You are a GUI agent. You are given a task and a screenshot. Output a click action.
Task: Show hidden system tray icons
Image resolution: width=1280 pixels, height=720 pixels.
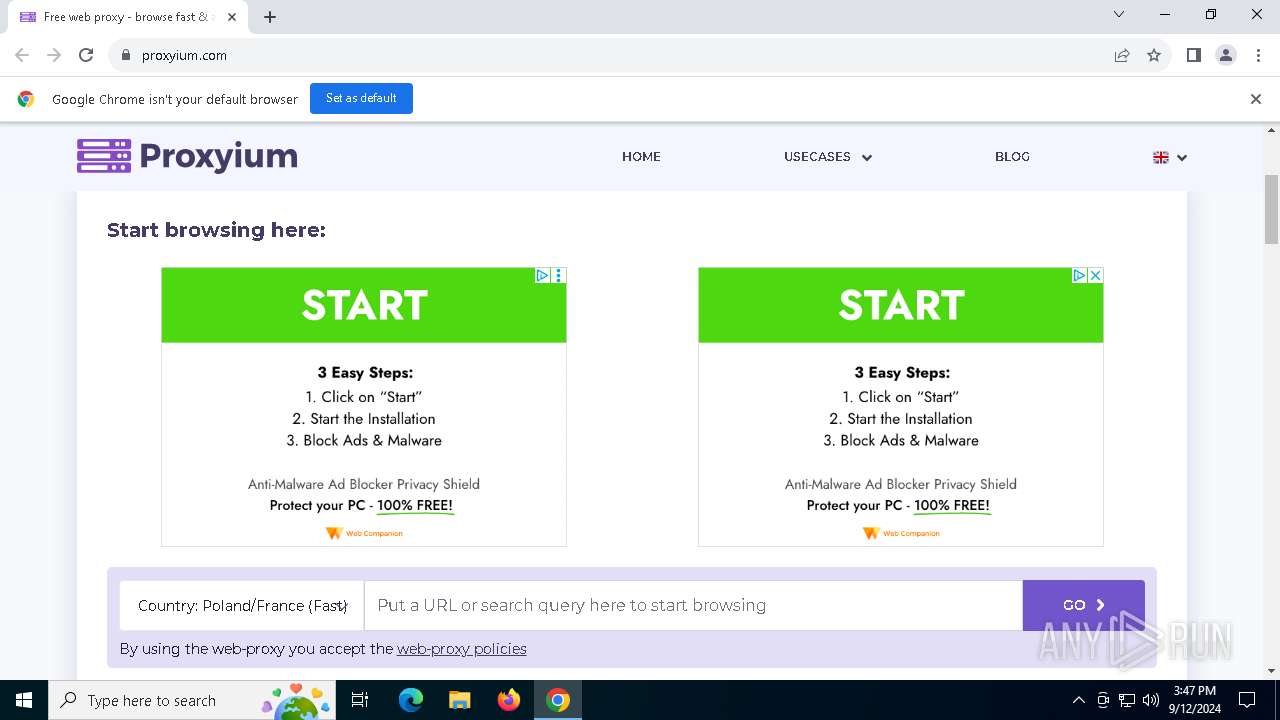1078,700
